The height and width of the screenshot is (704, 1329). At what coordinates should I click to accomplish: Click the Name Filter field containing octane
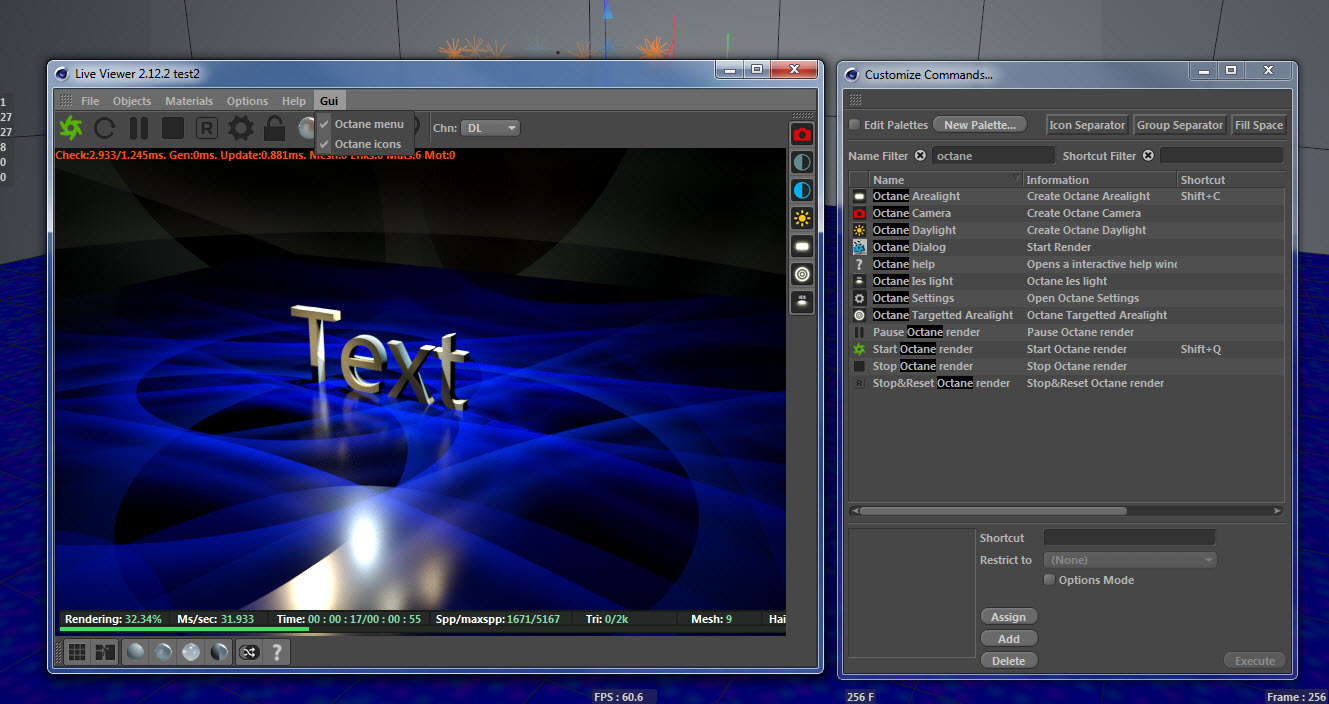coord(993,156)
